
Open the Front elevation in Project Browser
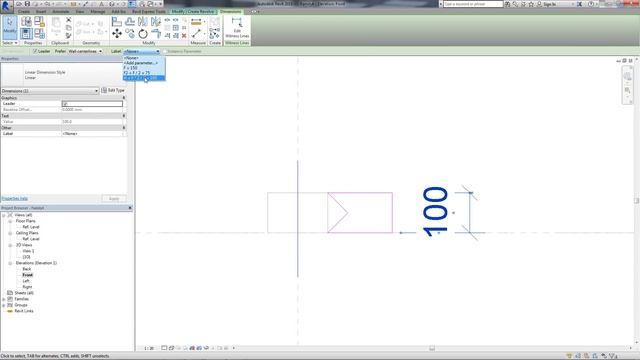tap(27, 275)
